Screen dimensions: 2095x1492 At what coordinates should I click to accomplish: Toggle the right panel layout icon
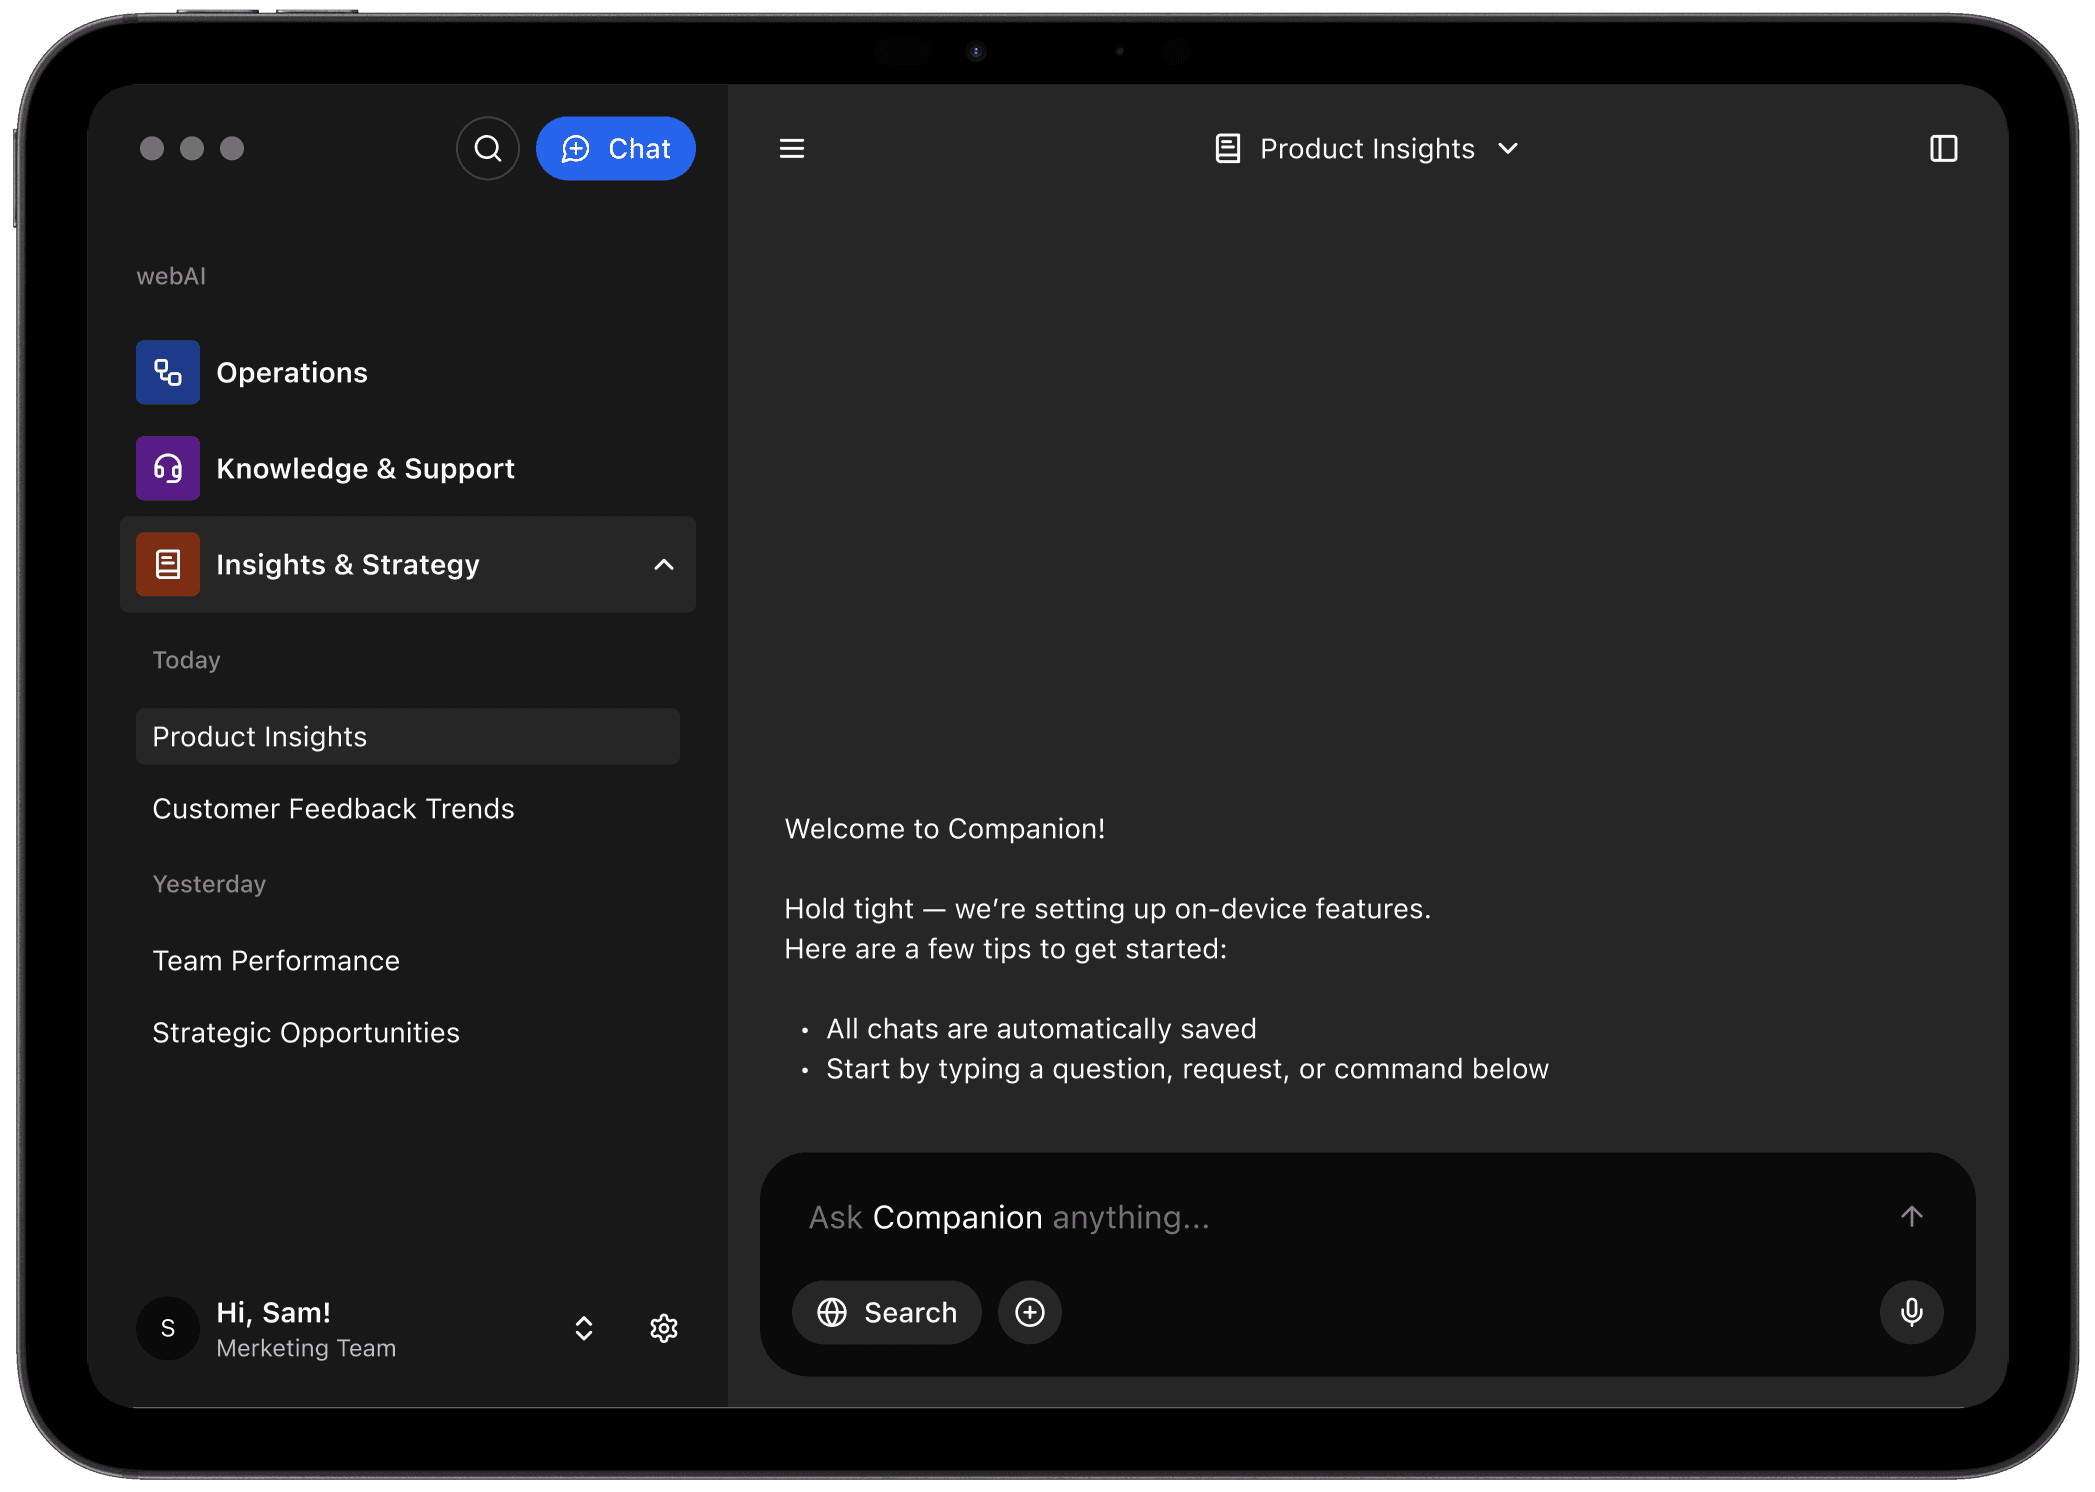pos(1941,148)
